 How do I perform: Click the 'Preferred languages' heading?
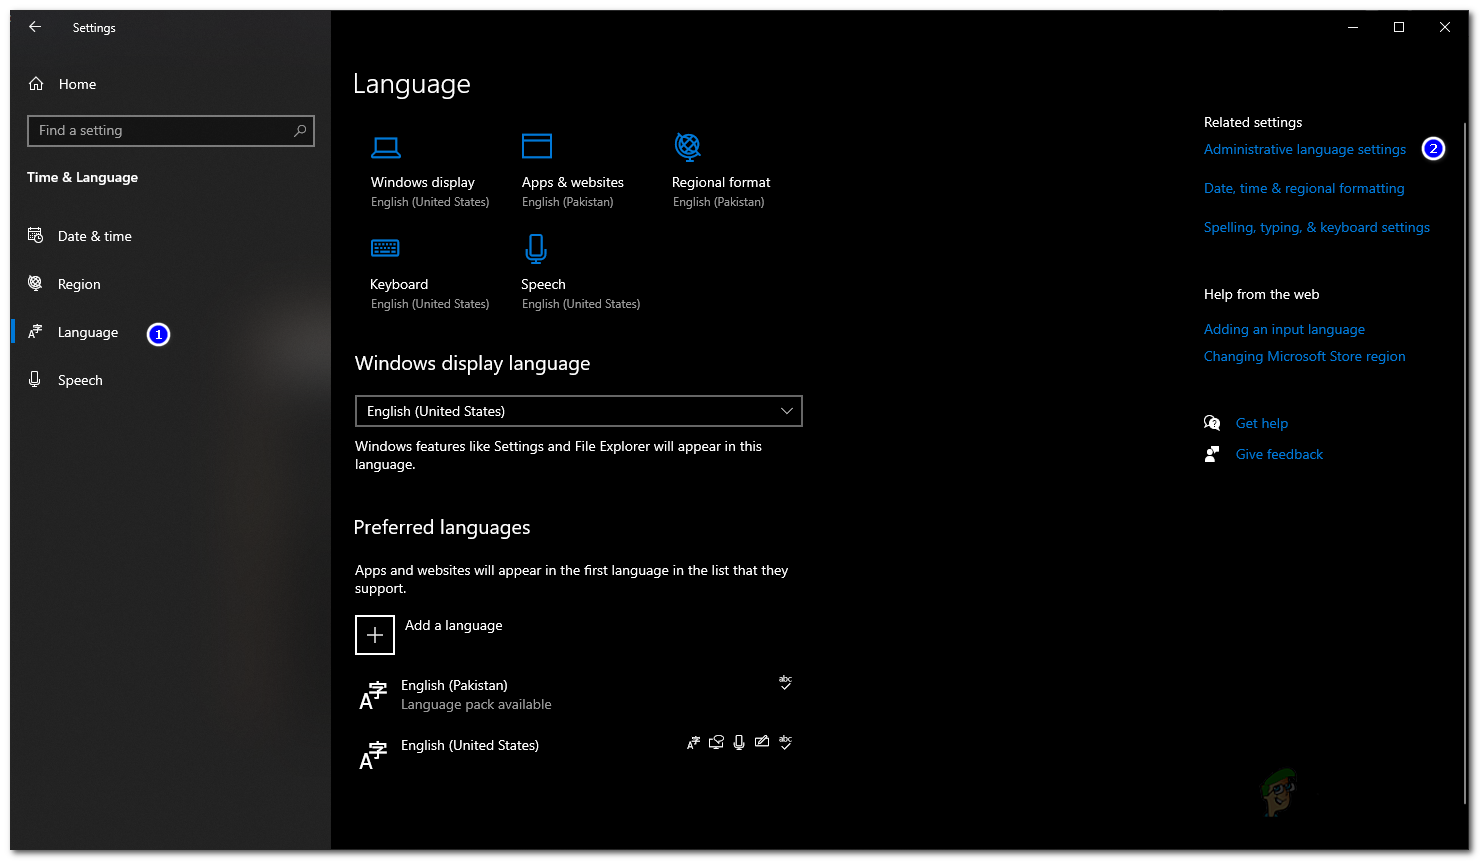click(x=442, y=527)
